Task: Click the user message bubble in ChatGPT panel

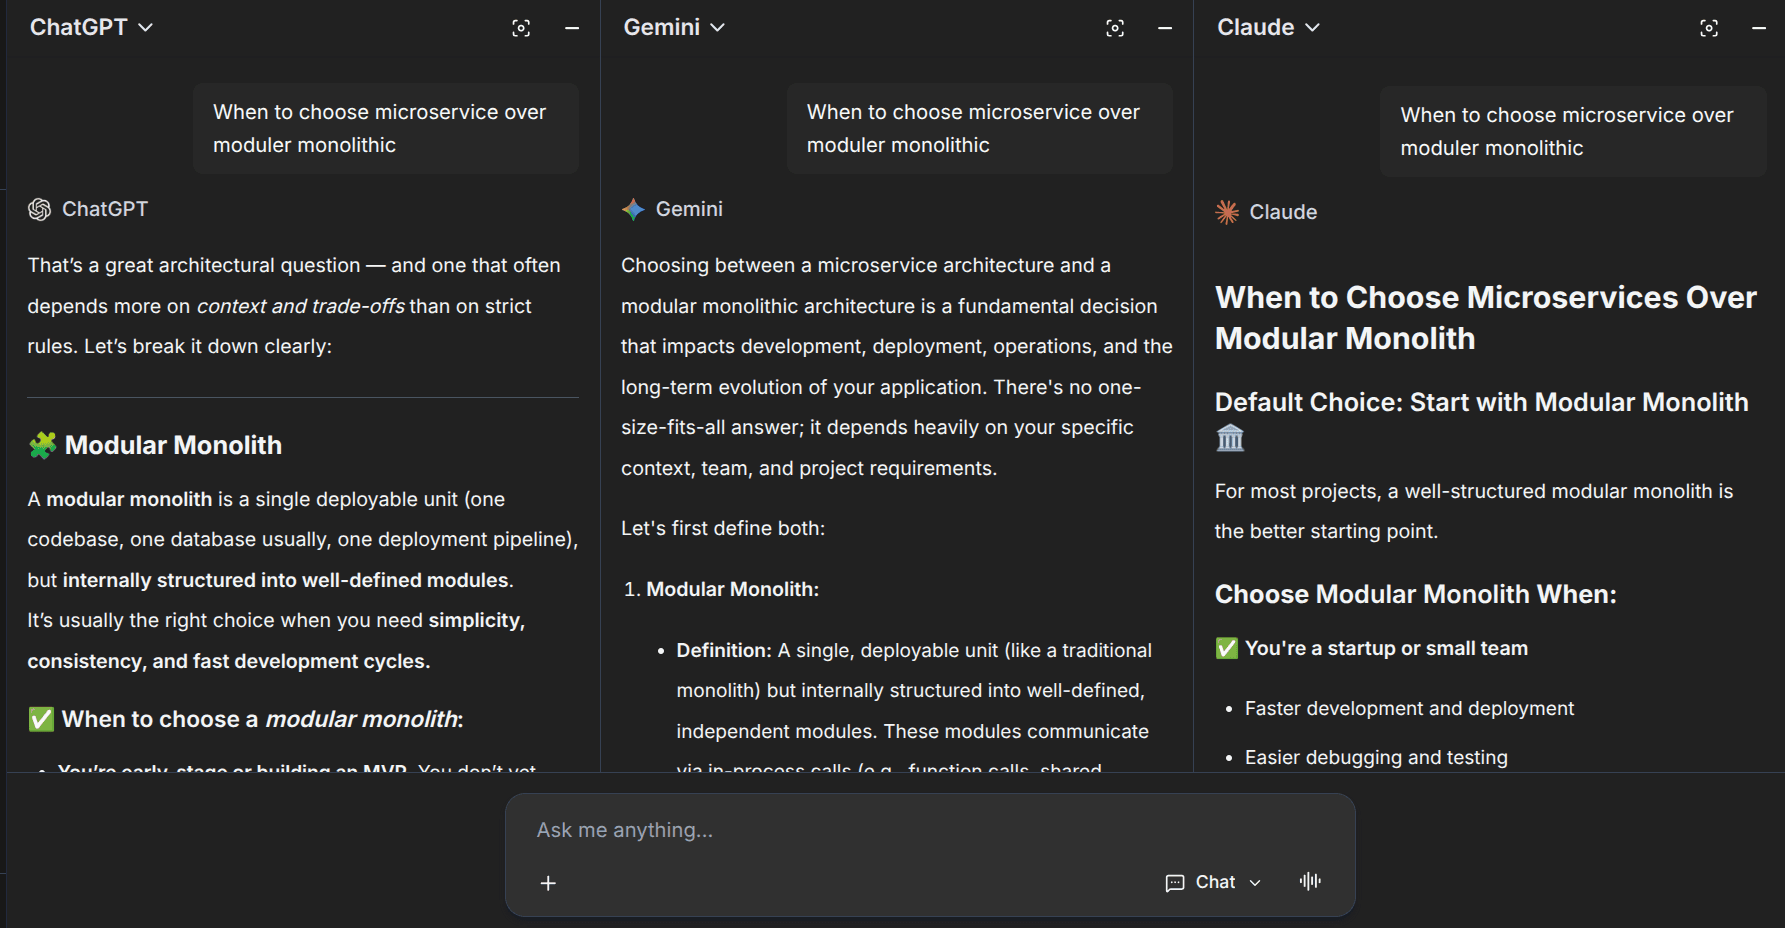Action: (x=386, y=129)
